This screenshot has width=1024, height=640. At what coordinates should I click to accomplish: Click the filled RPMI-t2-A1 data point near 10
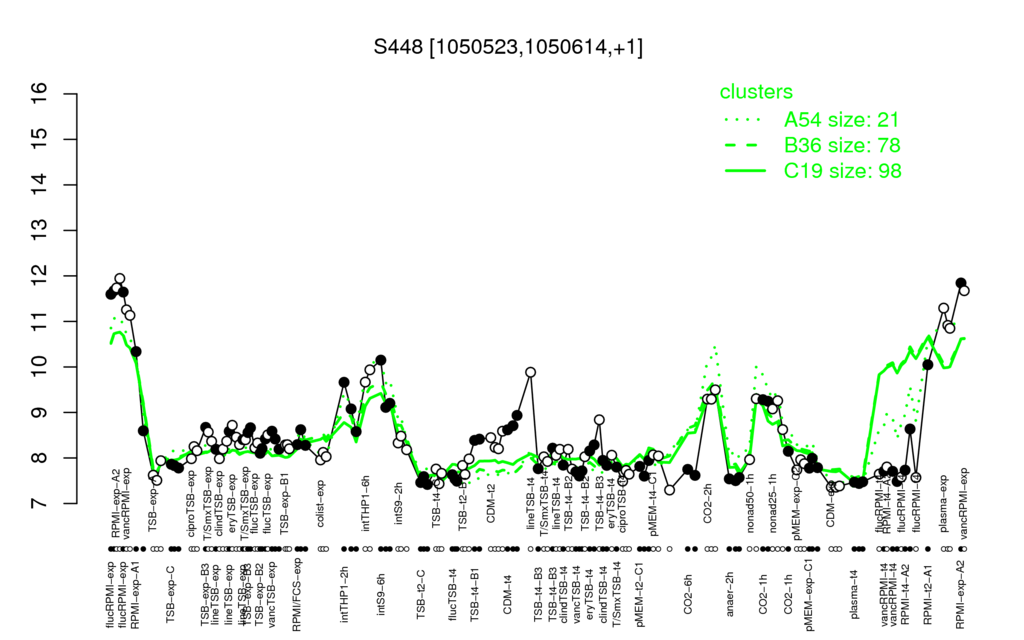928,365
